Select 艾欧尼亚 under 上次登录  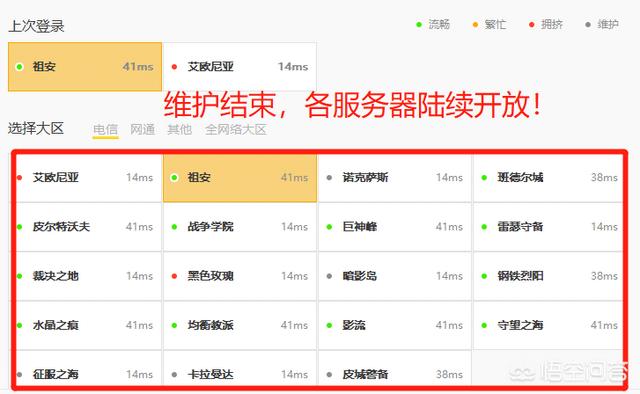[240, 67]
